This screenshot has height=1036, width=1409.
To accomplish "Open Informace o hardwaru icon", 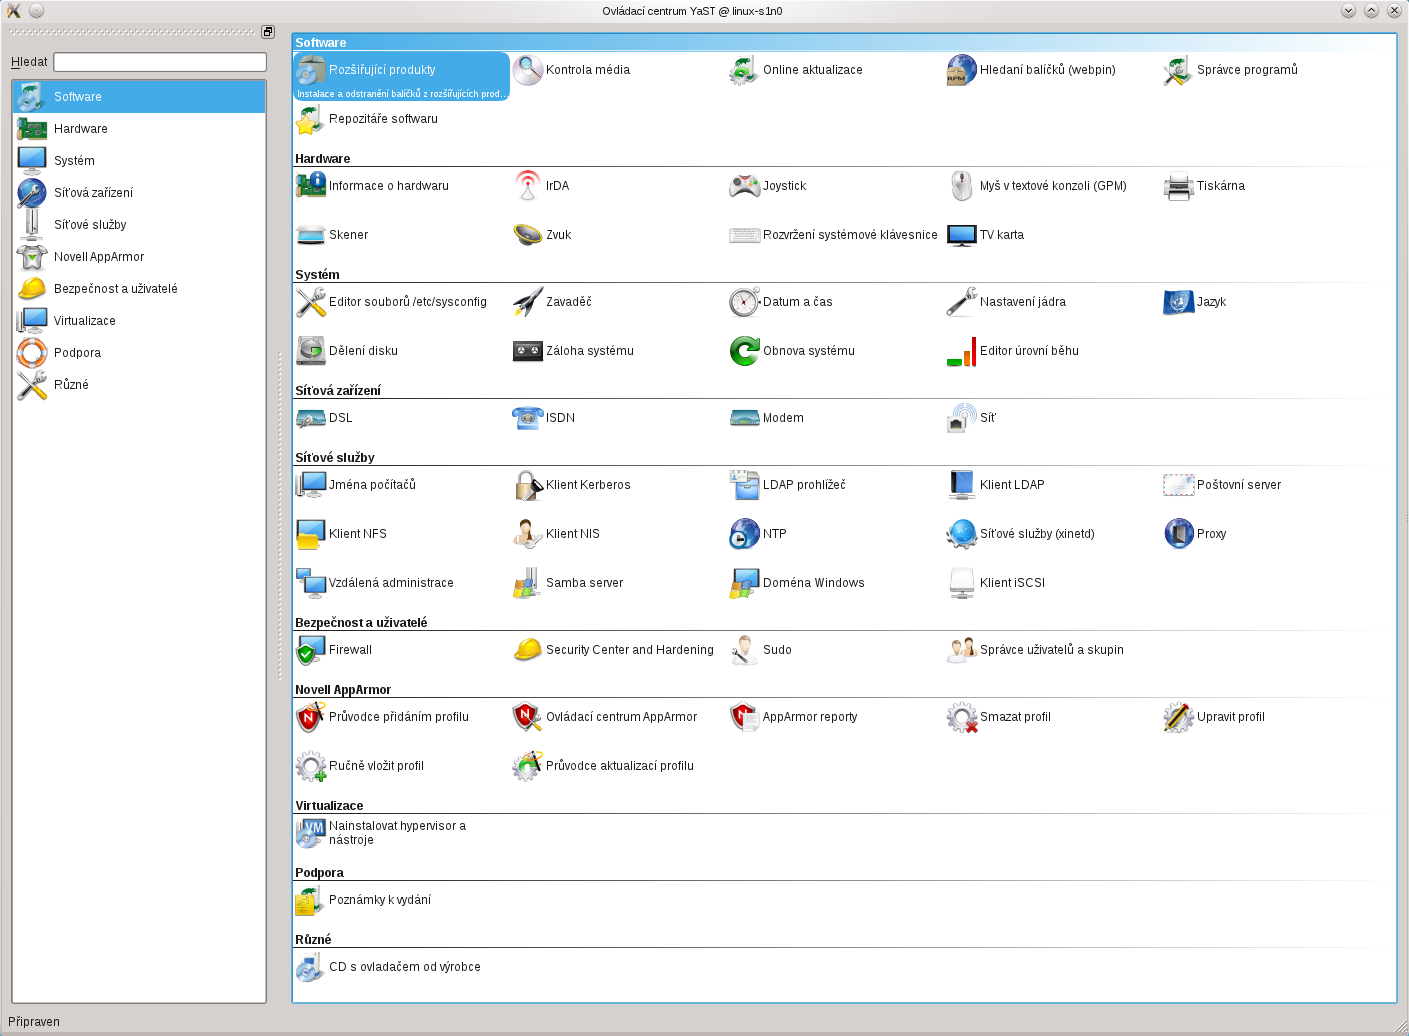I will [310, 186].
